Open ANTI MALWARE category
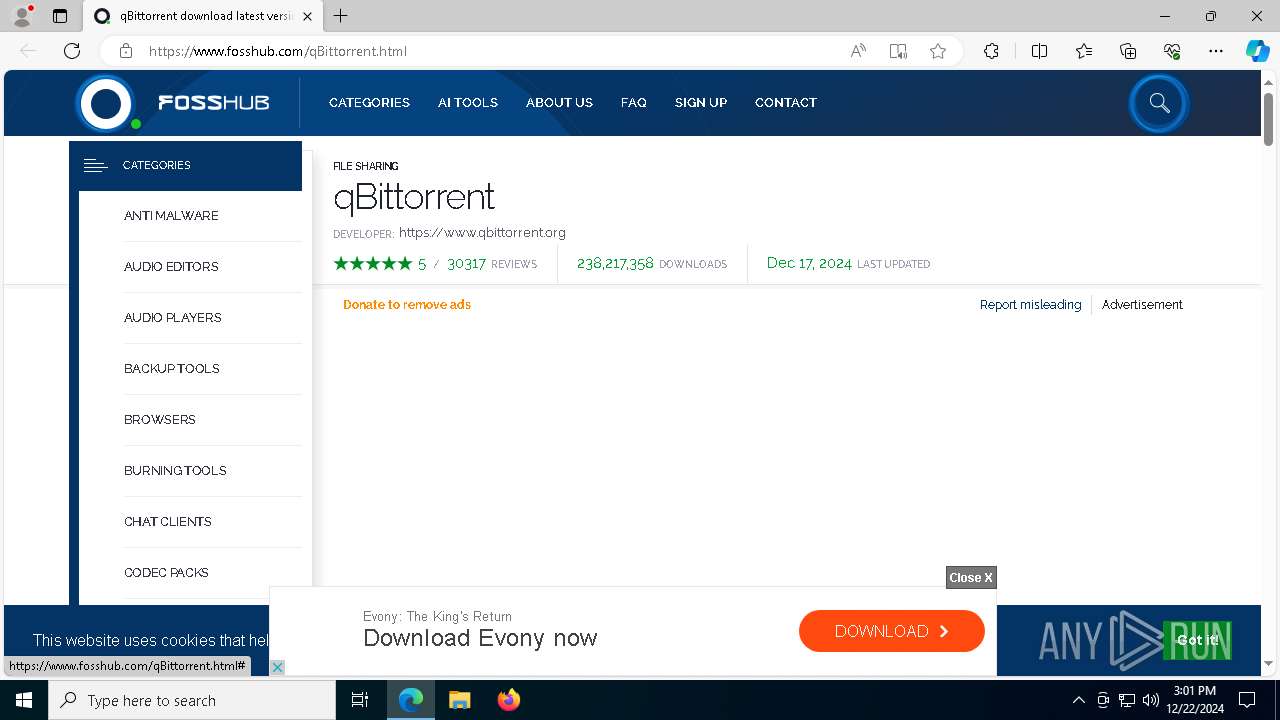The height and width of the screenshot is (720, 1280). point(171,216)
